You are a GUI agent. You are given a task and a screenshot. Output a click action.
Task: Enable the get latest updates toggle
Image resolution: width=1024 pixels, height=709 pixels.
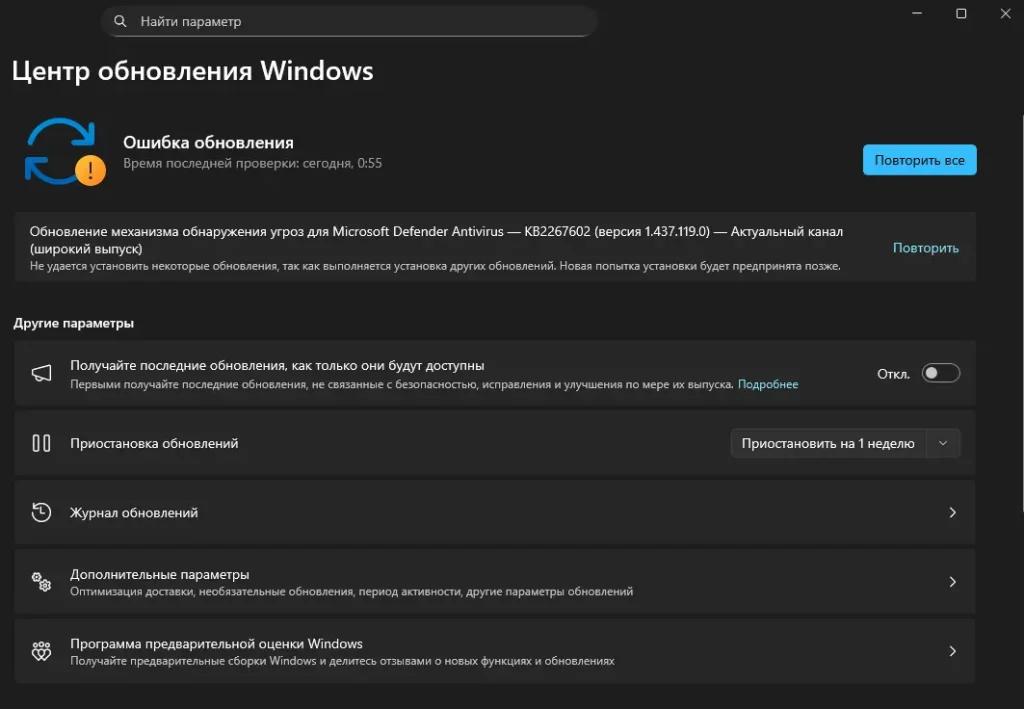pyautogui.click(x=940, y=373)
